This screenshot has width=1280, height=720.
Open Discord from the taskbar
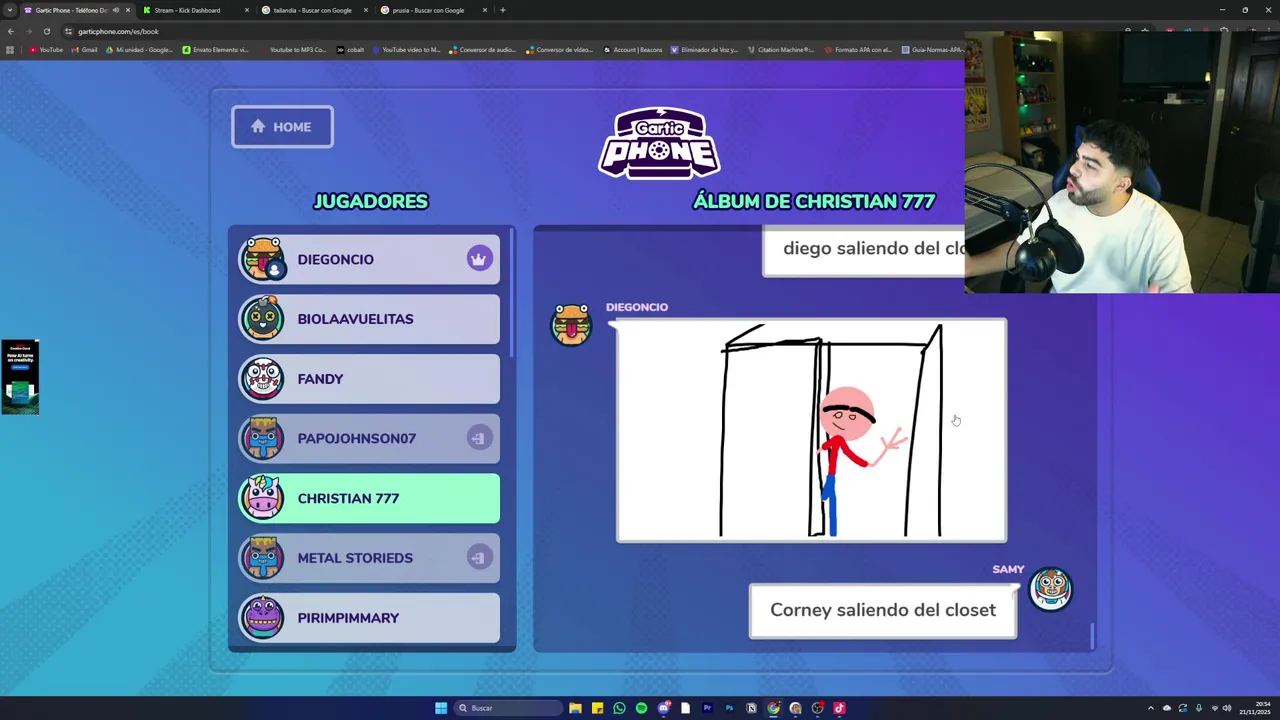663,708
